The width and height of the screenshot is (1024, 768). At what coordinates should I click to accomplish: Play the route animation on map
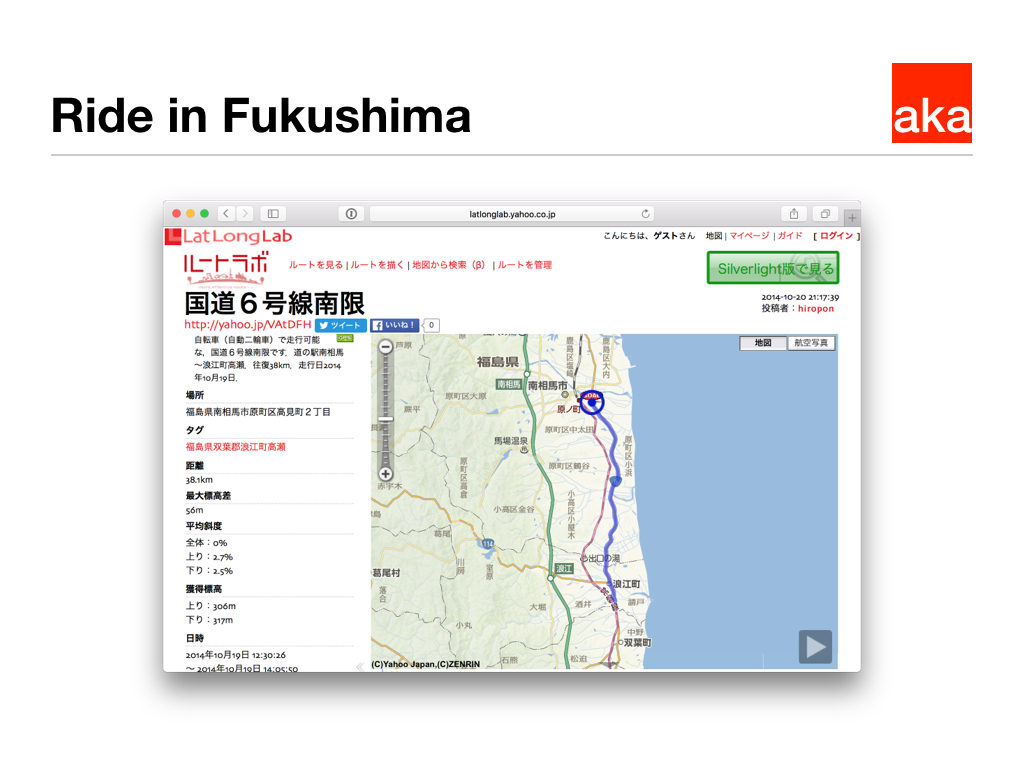coord(815,647)
